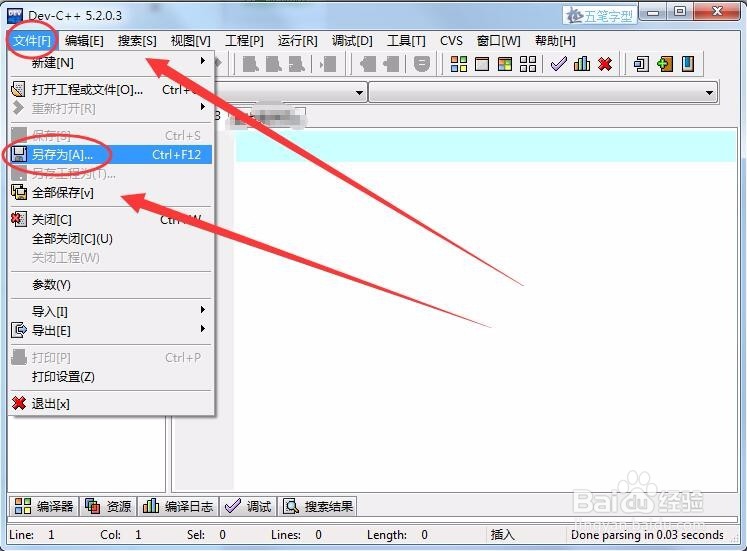Image resolution: width=747 pixels, height=551 pixels.
Task: Click the Ctrl+F12 shortcut text
Action: (x=176, y=155)
